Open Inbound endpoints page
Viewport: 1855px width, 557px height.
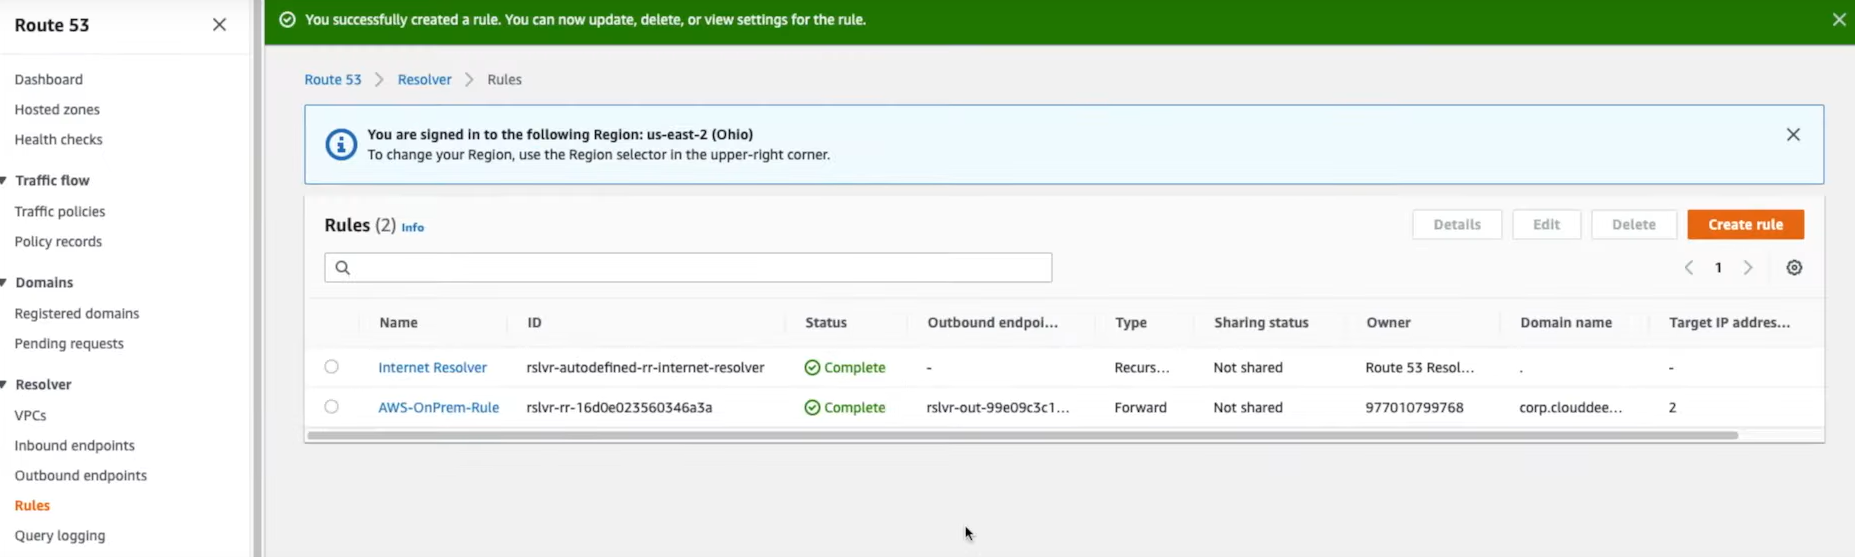tap(74, 445)
